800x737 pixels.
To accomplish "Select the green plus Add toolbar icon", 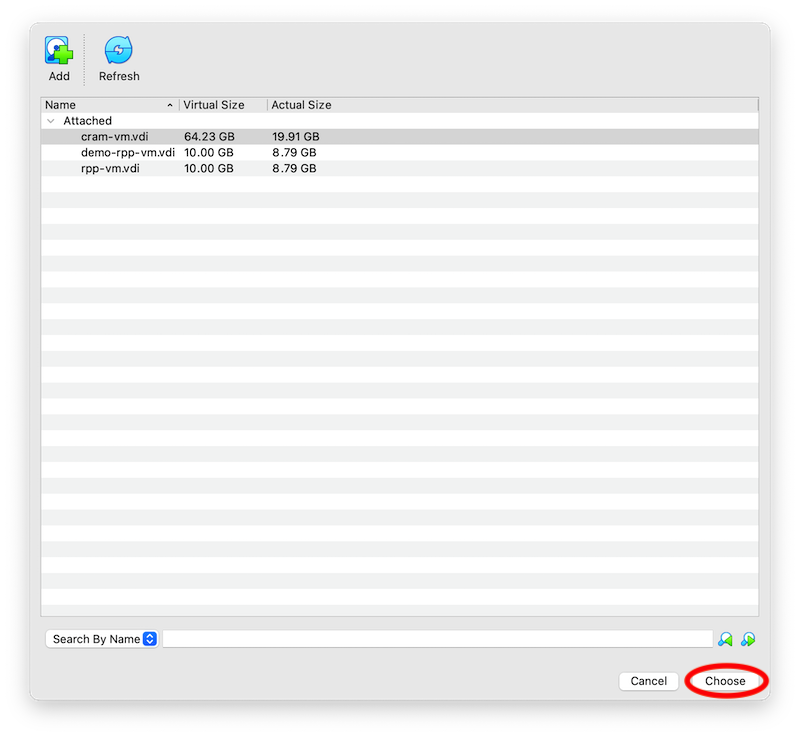I will (x=58, y=50).
